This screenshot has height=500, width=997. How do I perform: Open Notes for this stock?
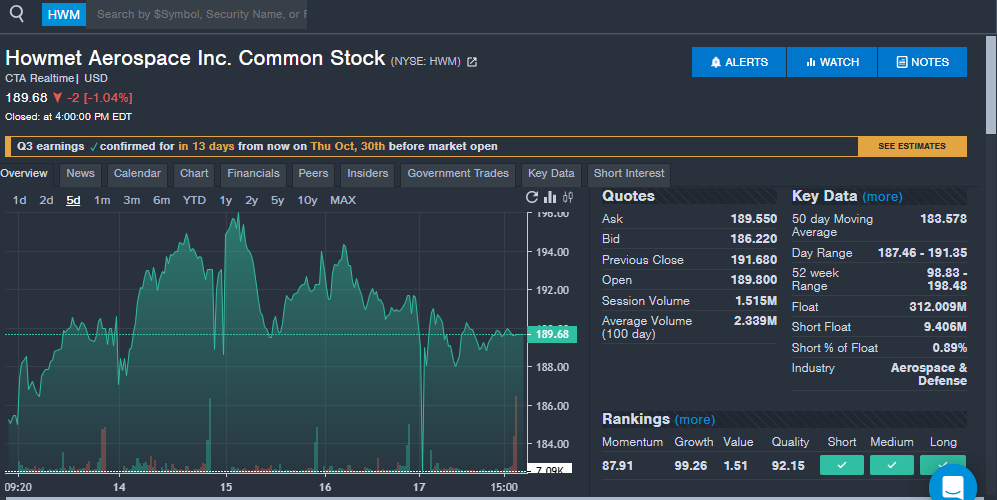pyautogui.click(x=922, y=62)
